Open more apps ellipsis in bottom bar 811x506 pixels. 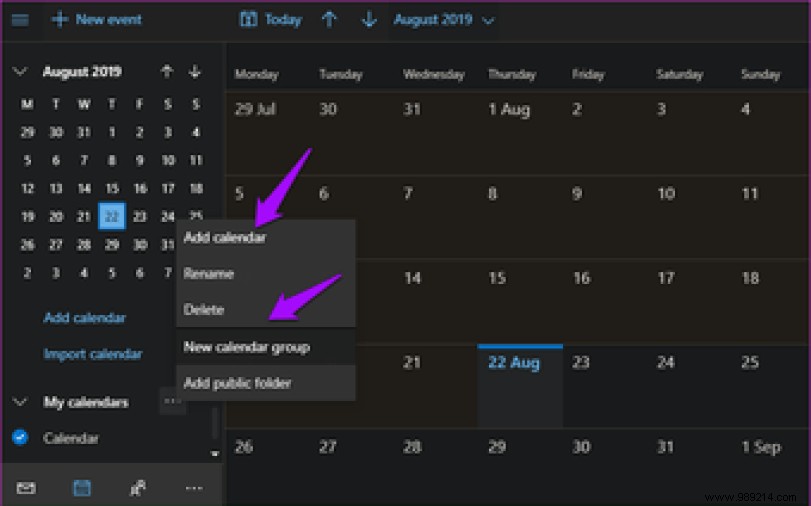(194, 487)
